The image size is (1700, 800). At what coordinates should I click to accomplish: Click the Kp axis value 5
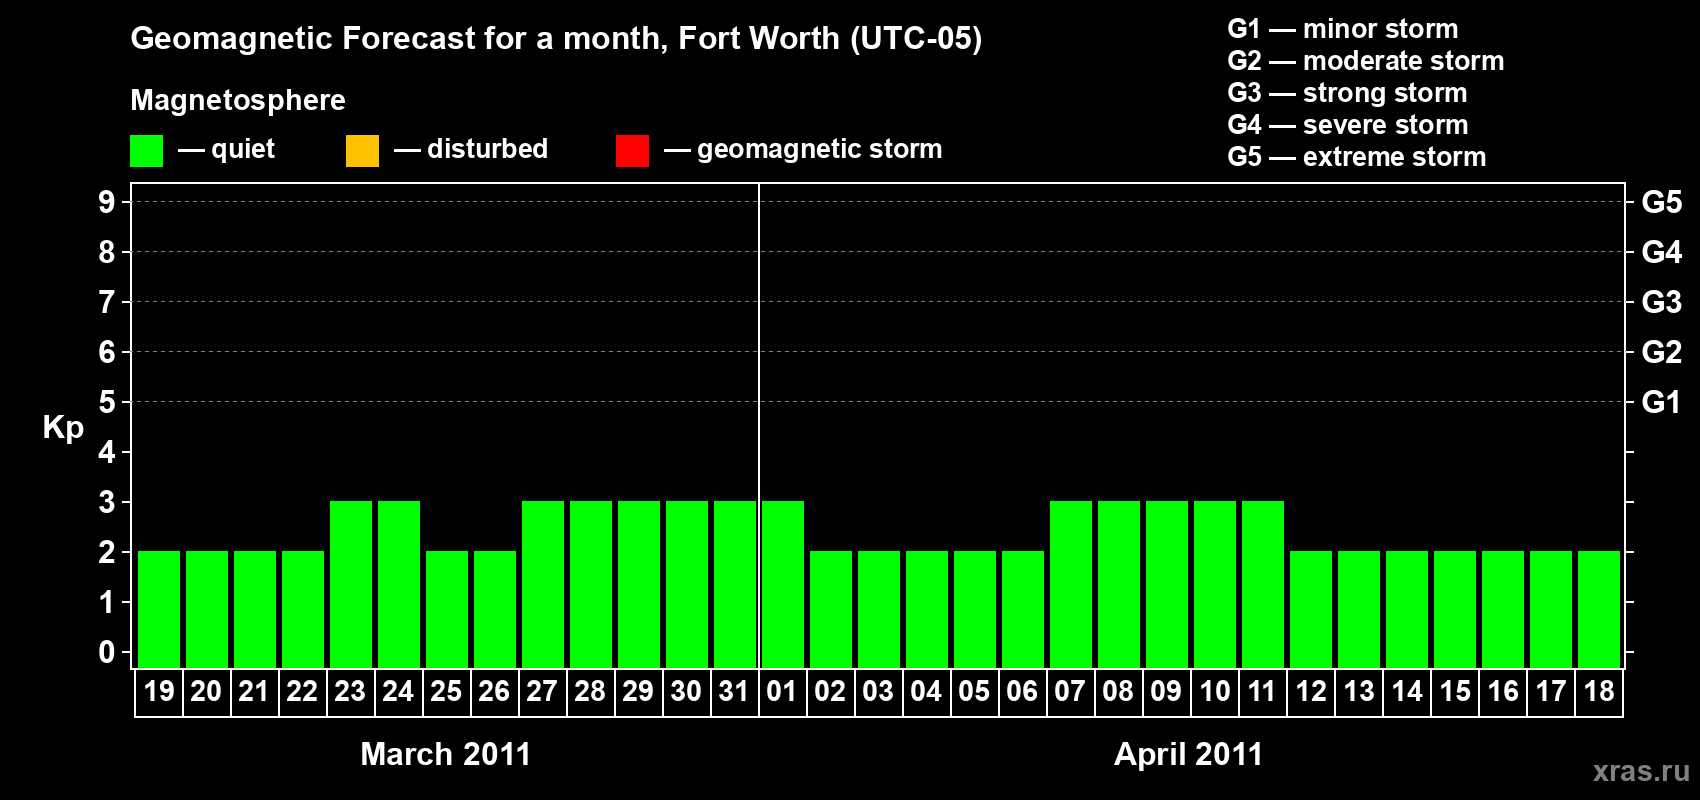[107, 402]
